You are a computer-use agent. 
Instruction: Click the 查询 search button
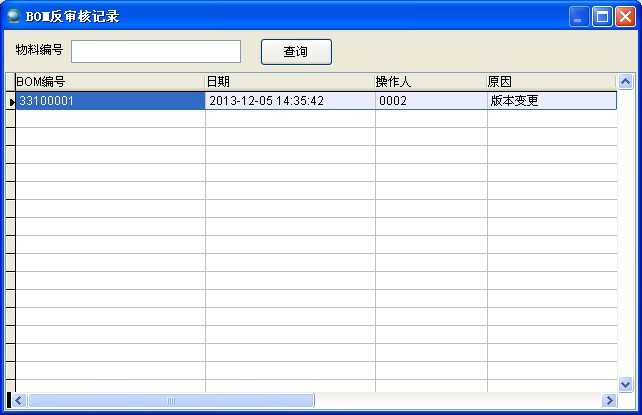[296, 52]
